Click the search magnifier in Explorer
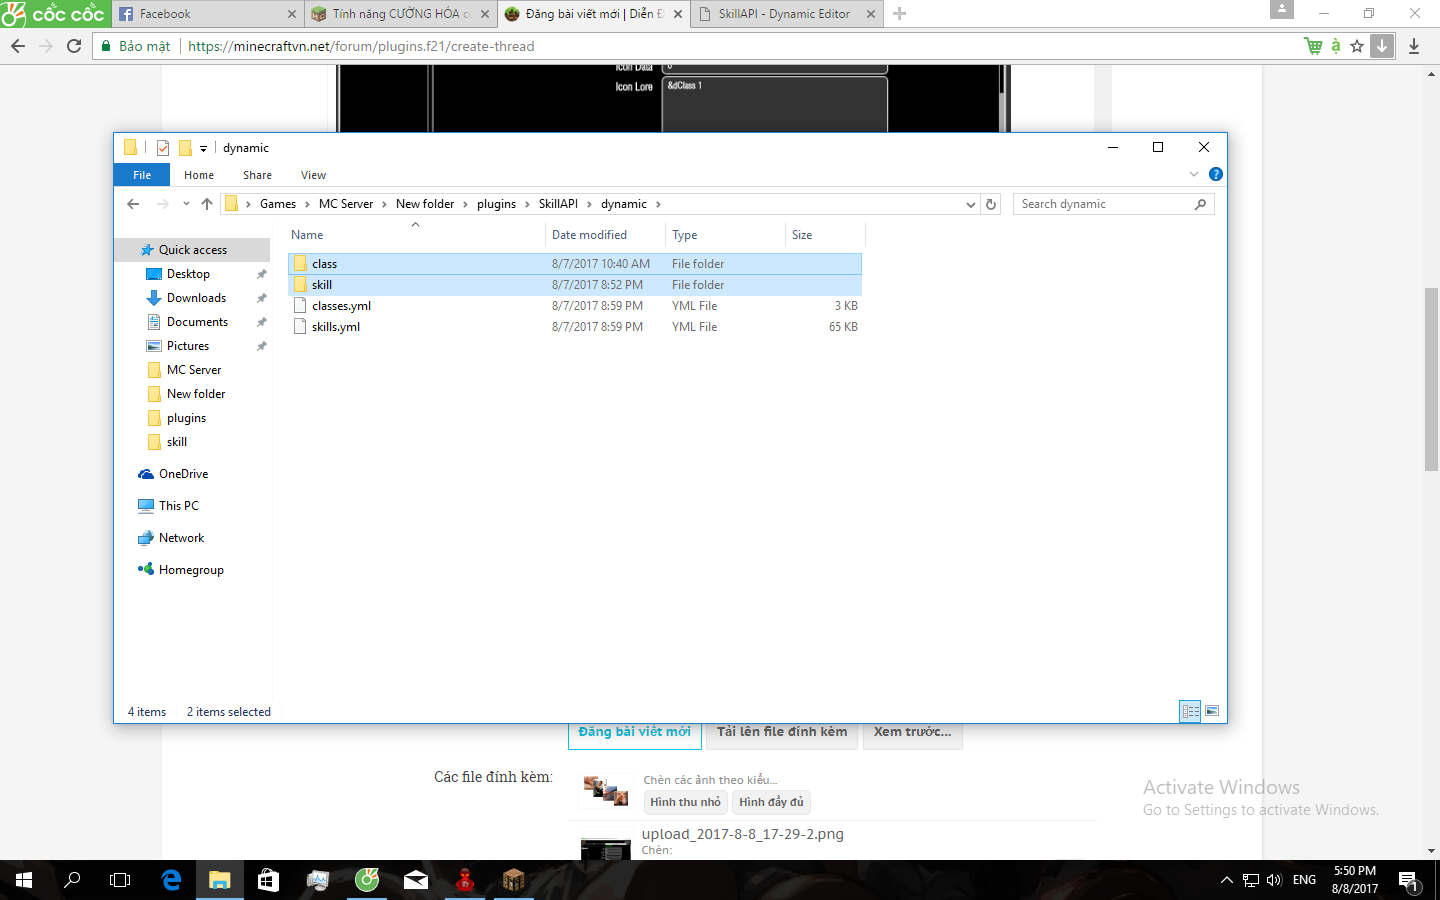Viewport: 1440px width, 900px height. coord(1200,204)
